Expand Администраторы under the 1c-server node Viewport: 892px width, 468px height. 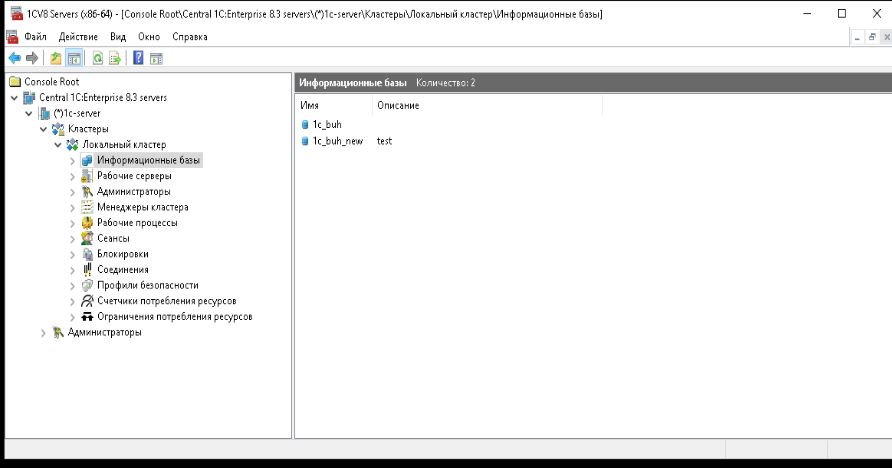click(x=43, y=333)
